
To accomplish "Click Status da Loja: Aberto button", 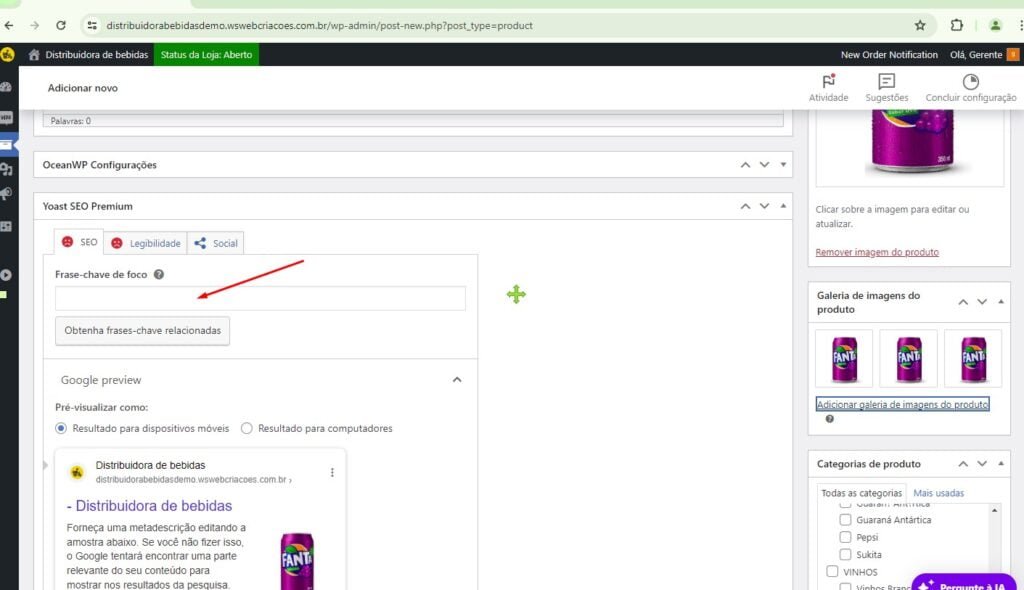I will (x=206, y=55).
